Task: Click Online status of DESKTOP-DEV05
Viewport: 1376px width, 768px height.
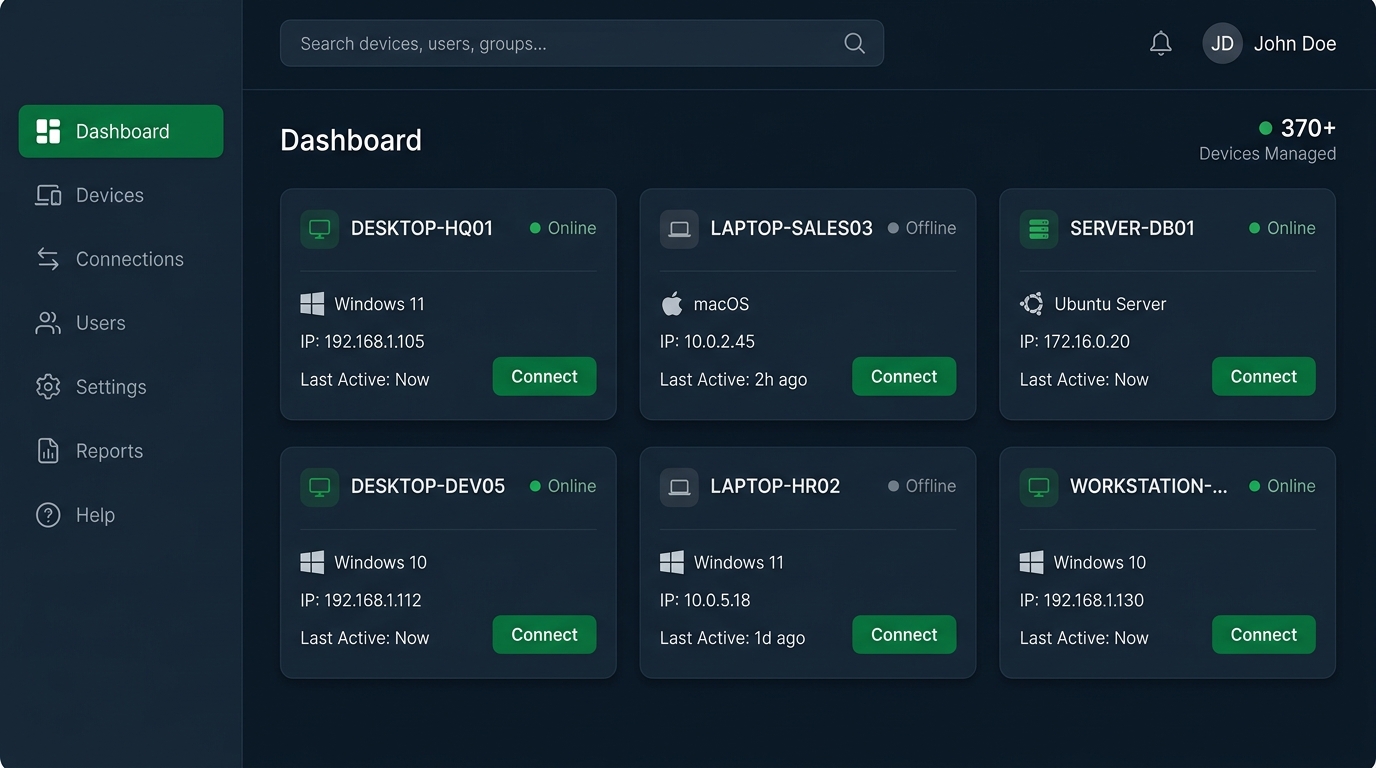Action: (563, 487)
